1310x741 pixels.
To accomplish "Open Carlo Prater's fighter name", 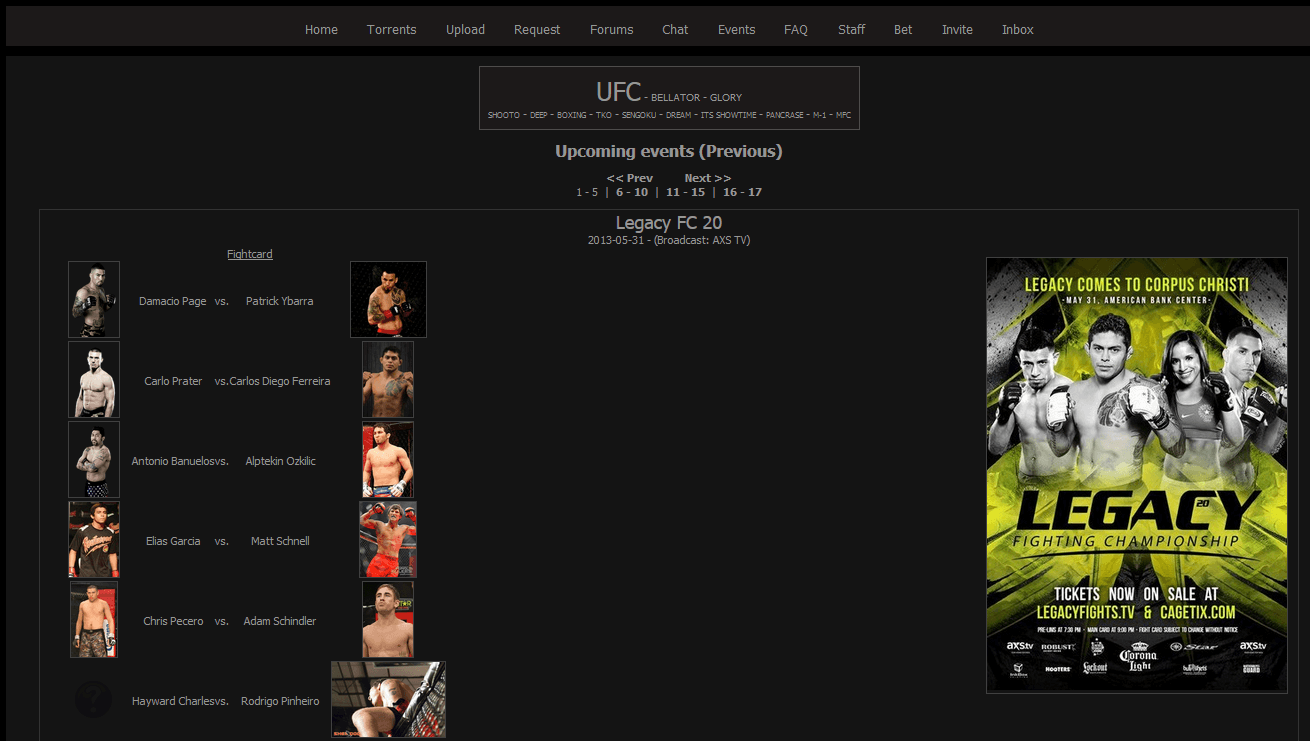I will click(173, 381).
